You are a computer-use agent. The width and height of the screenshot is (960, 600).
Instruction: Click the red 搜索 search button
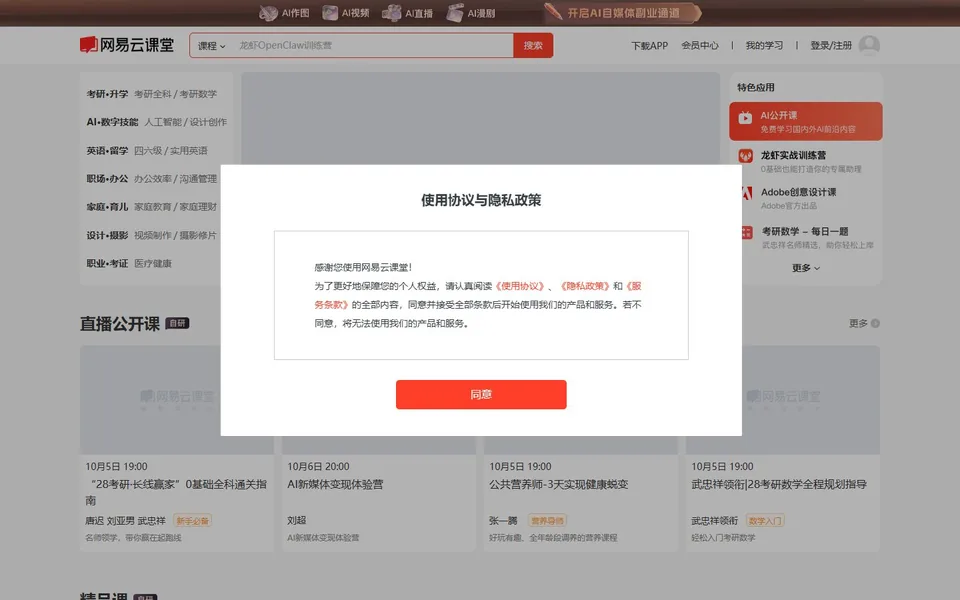point(533,45)
